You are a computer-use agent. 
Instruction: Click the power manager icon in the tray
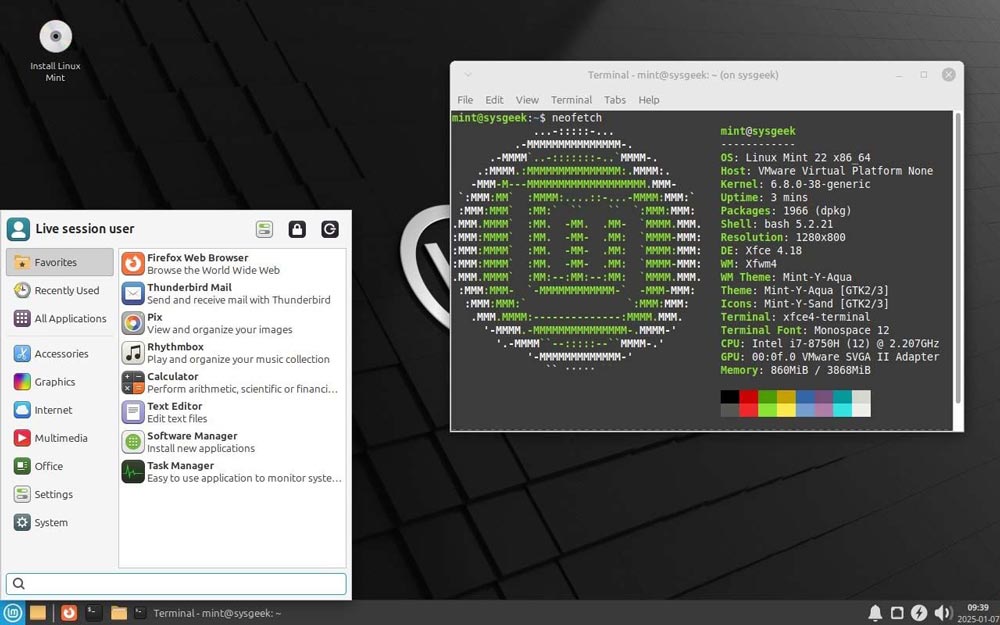coord(919,613)
